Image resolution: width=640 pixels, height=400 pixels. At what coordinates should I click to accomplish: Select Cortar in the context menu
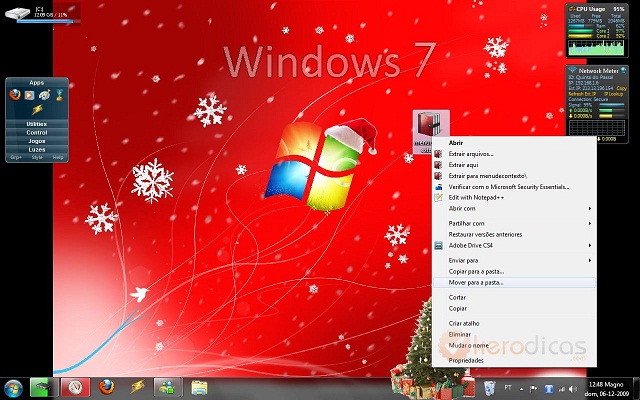(514, 298)
